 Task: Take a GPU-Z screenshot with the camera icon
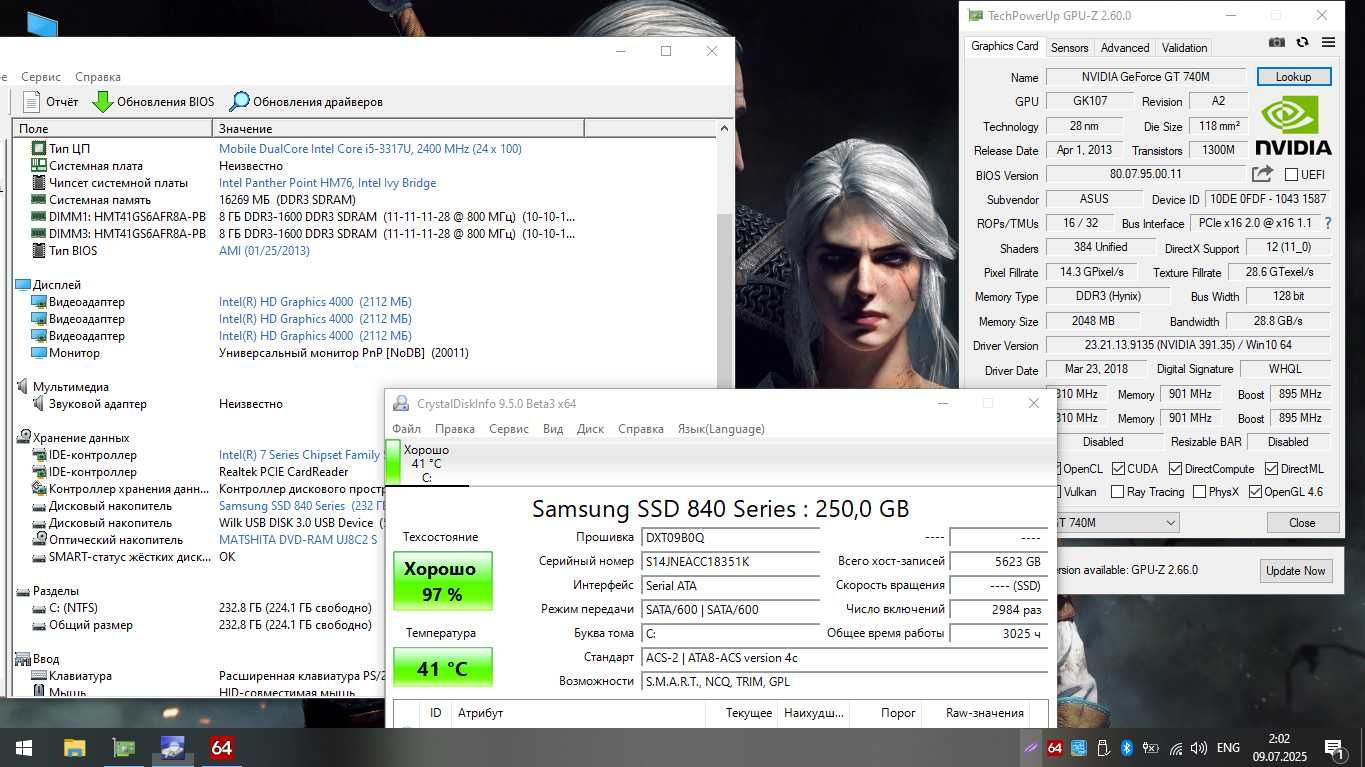tap(1277, 42)
